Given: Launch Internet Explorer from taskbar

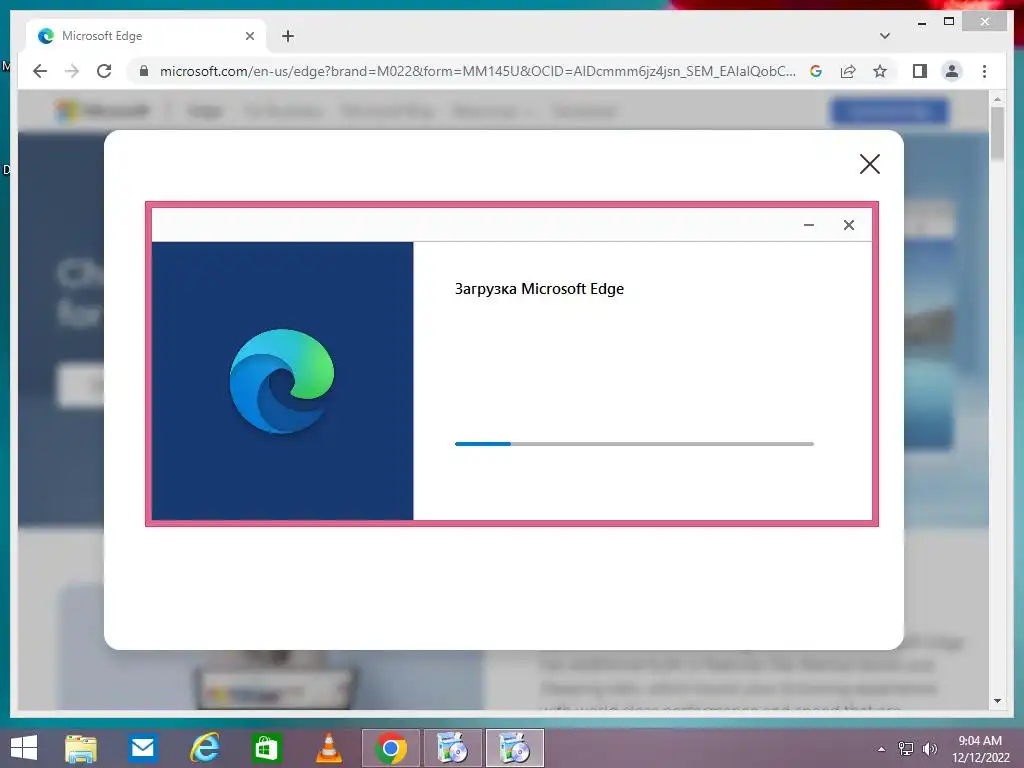Looking at the screenshot, I should click(204, 748).
